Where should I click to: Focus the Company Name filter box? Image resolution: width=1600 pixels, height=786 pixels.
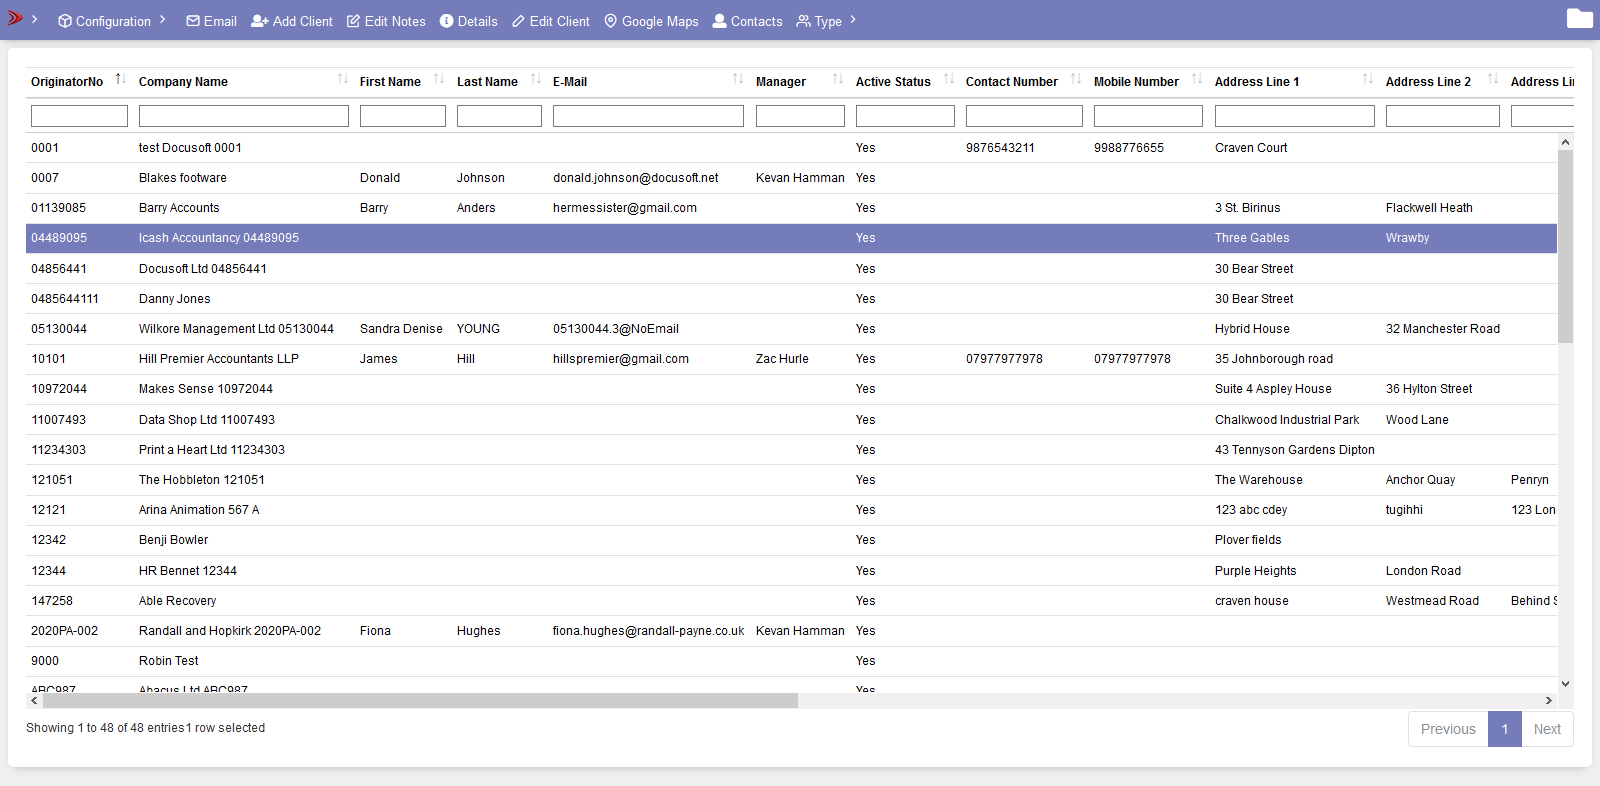243,116
